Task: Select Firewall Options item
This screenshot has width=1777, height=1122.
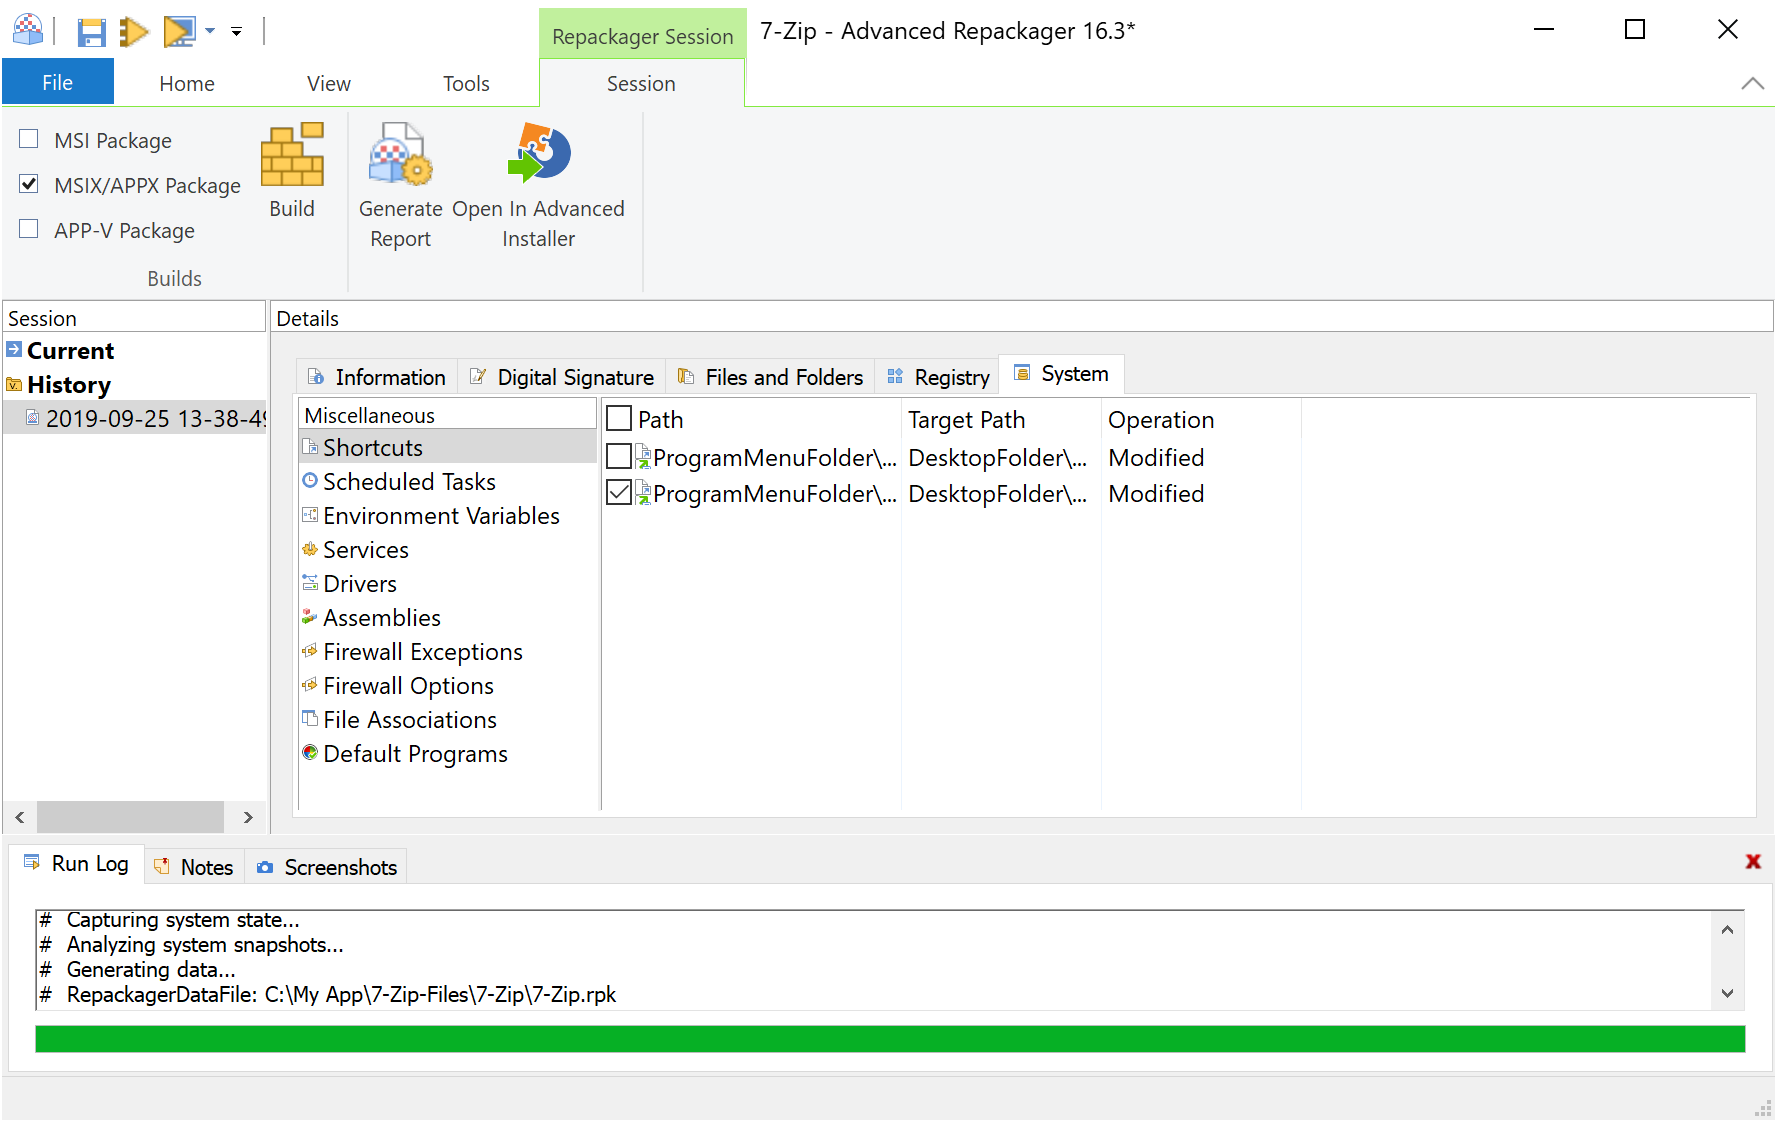Action: [408, 686]
